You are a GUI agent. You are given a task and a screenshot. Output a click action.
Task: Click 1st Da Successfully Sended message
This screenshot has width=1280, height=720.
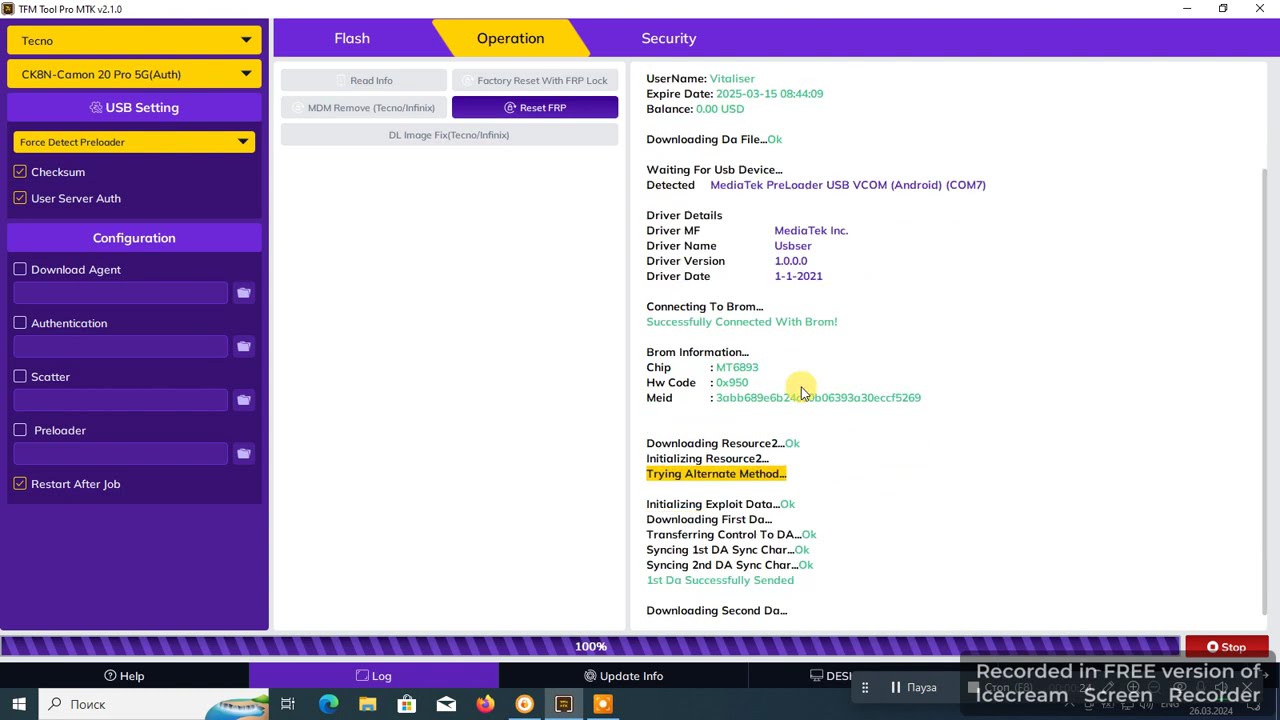pyautogui.click(x=720, y=580)
